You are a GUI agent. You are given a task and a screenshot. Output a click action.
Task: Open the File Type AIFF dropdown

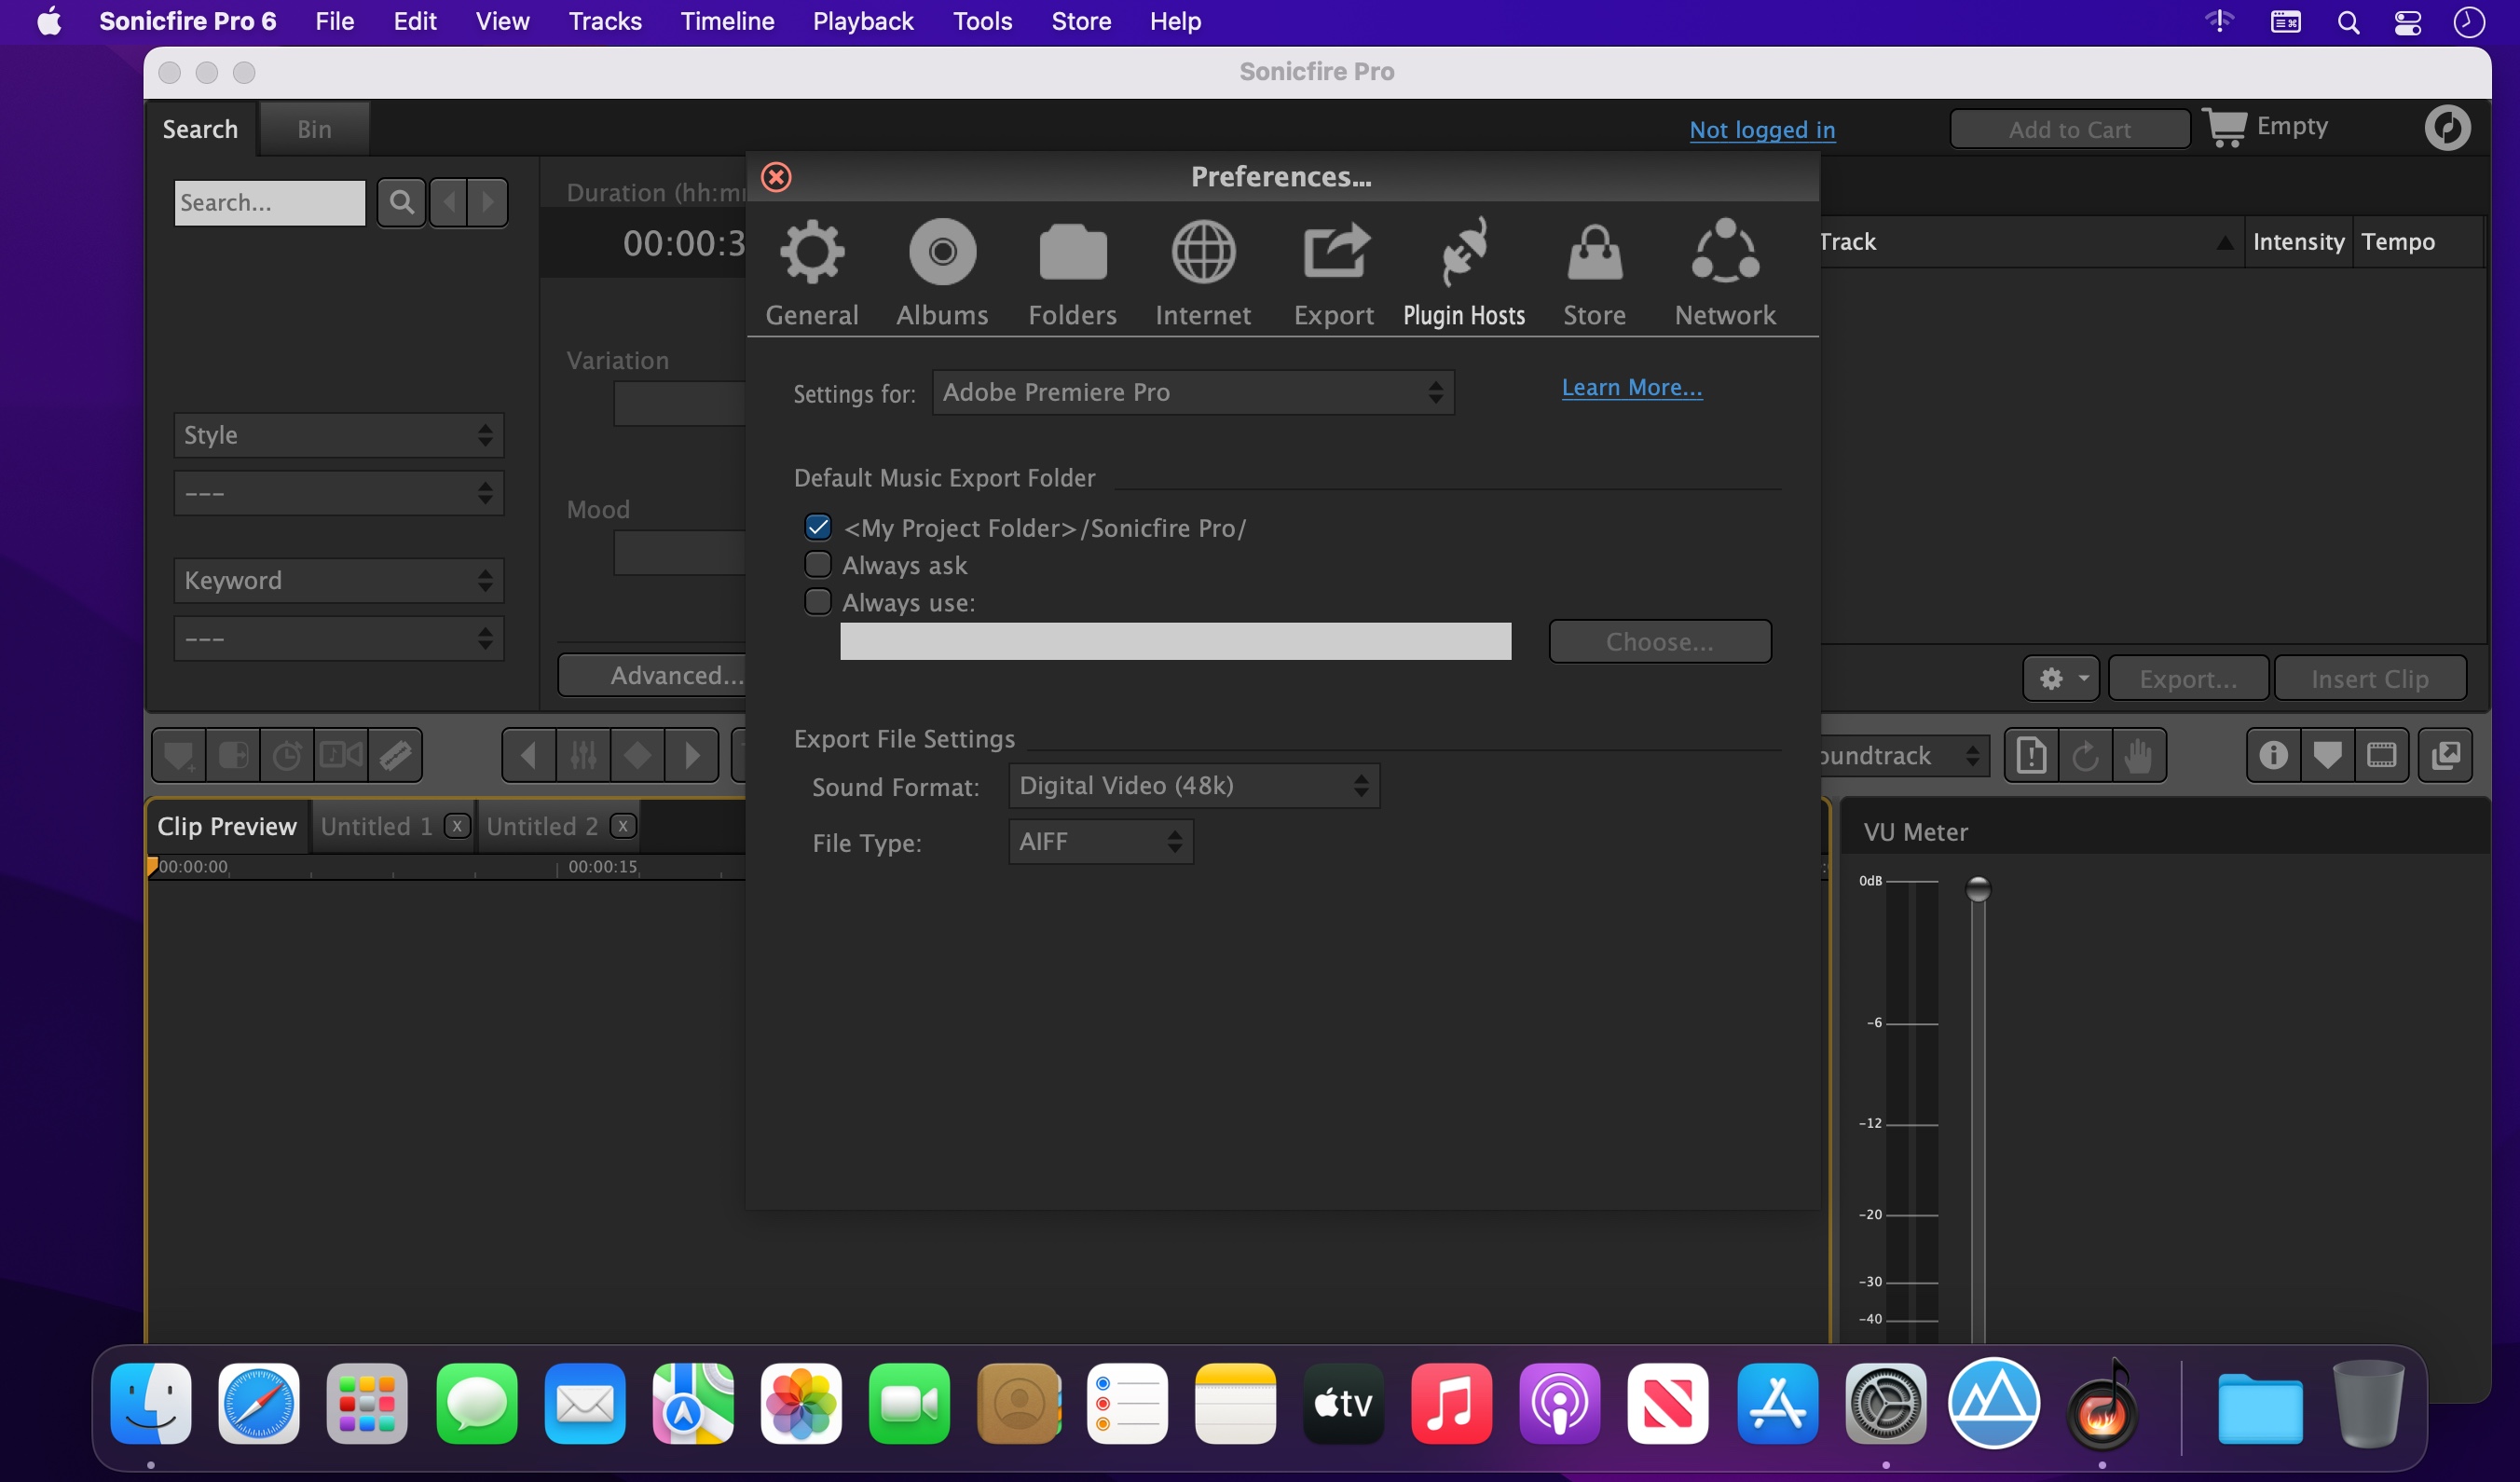pyautogui.click(x=1100, y=842)
